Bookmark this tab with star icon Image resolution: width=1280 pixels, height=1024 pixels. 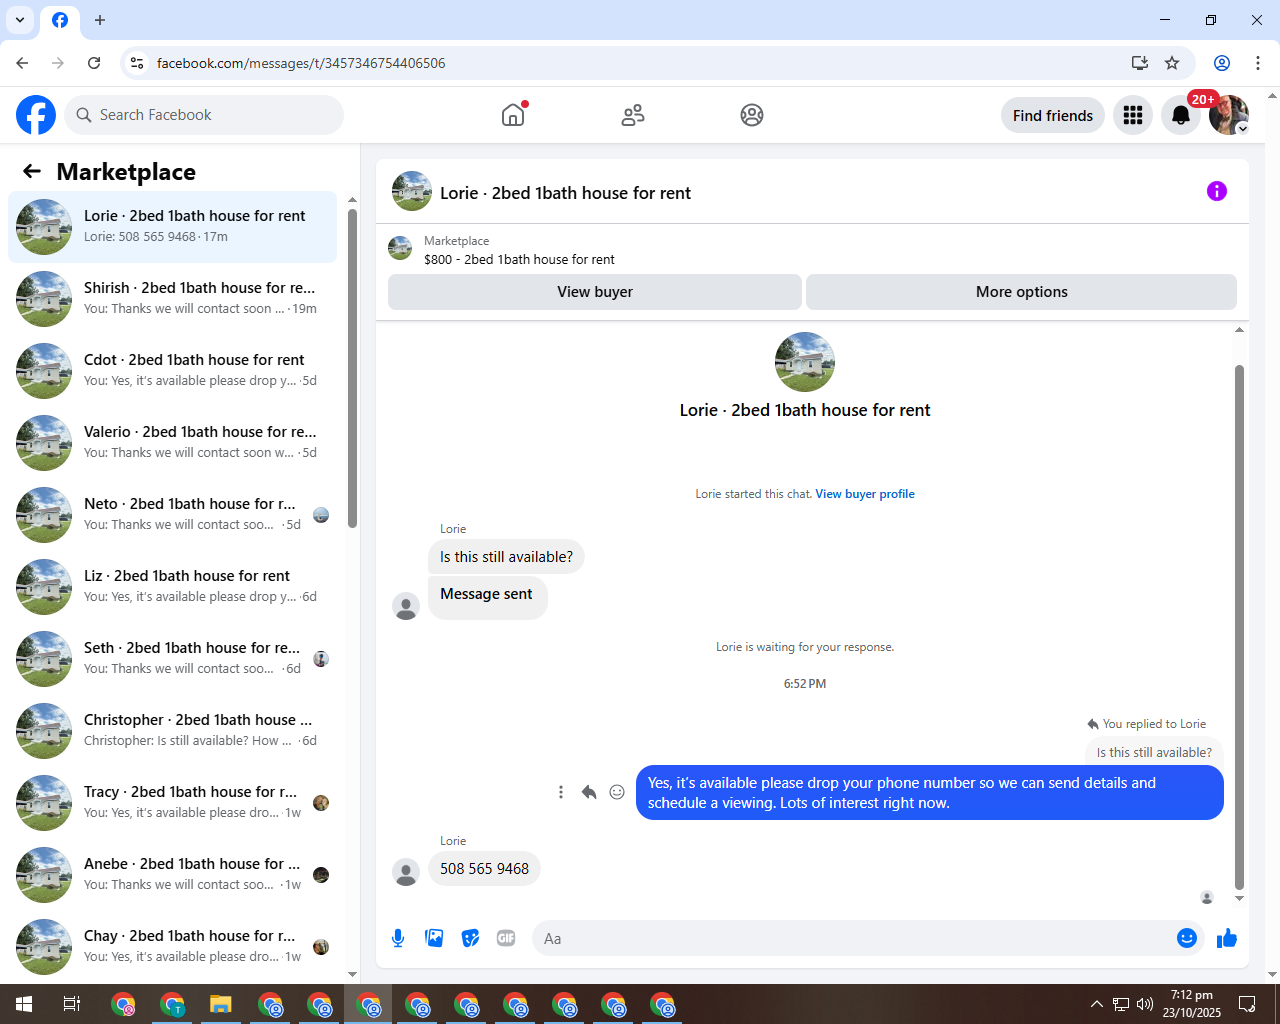pyautogui.click(x=1172, y=63)
